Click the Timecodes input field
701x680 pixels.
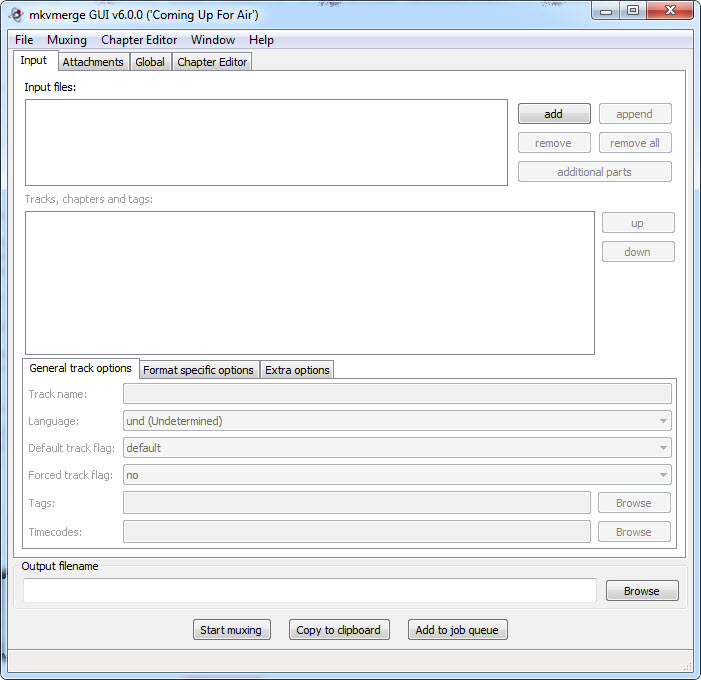coord(357,532)
